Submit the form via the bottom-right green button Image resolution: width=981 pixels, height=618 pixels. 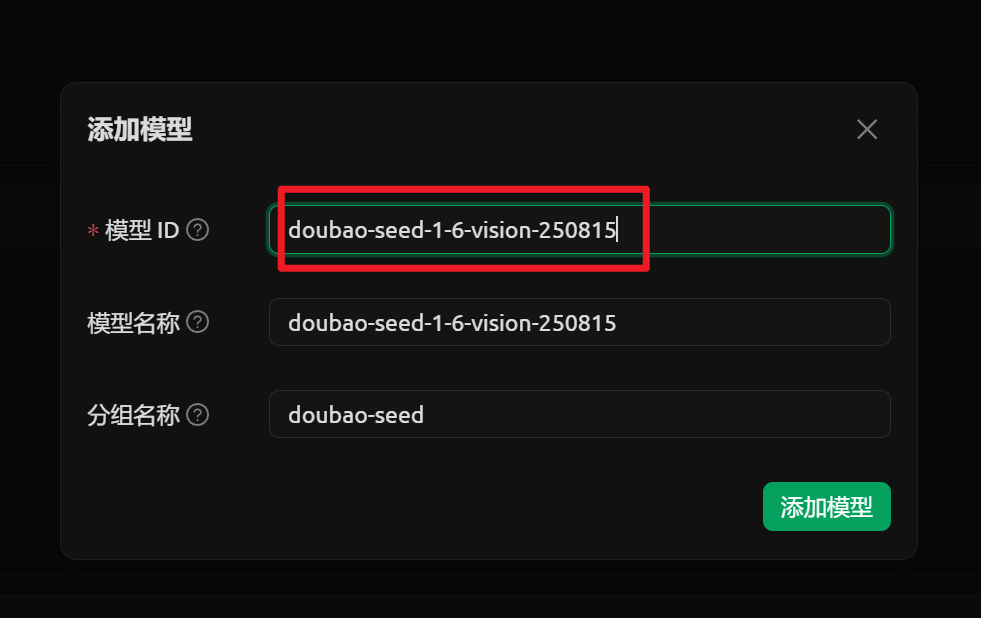[826, 507]
